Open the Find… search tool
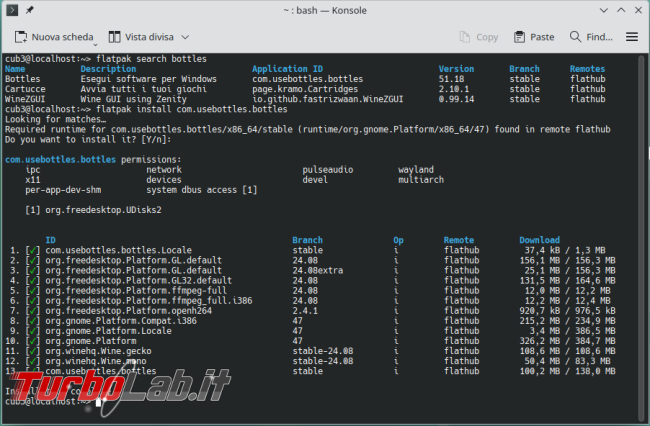The height and width of the screenshot is (426, 650). pos(591,37)
